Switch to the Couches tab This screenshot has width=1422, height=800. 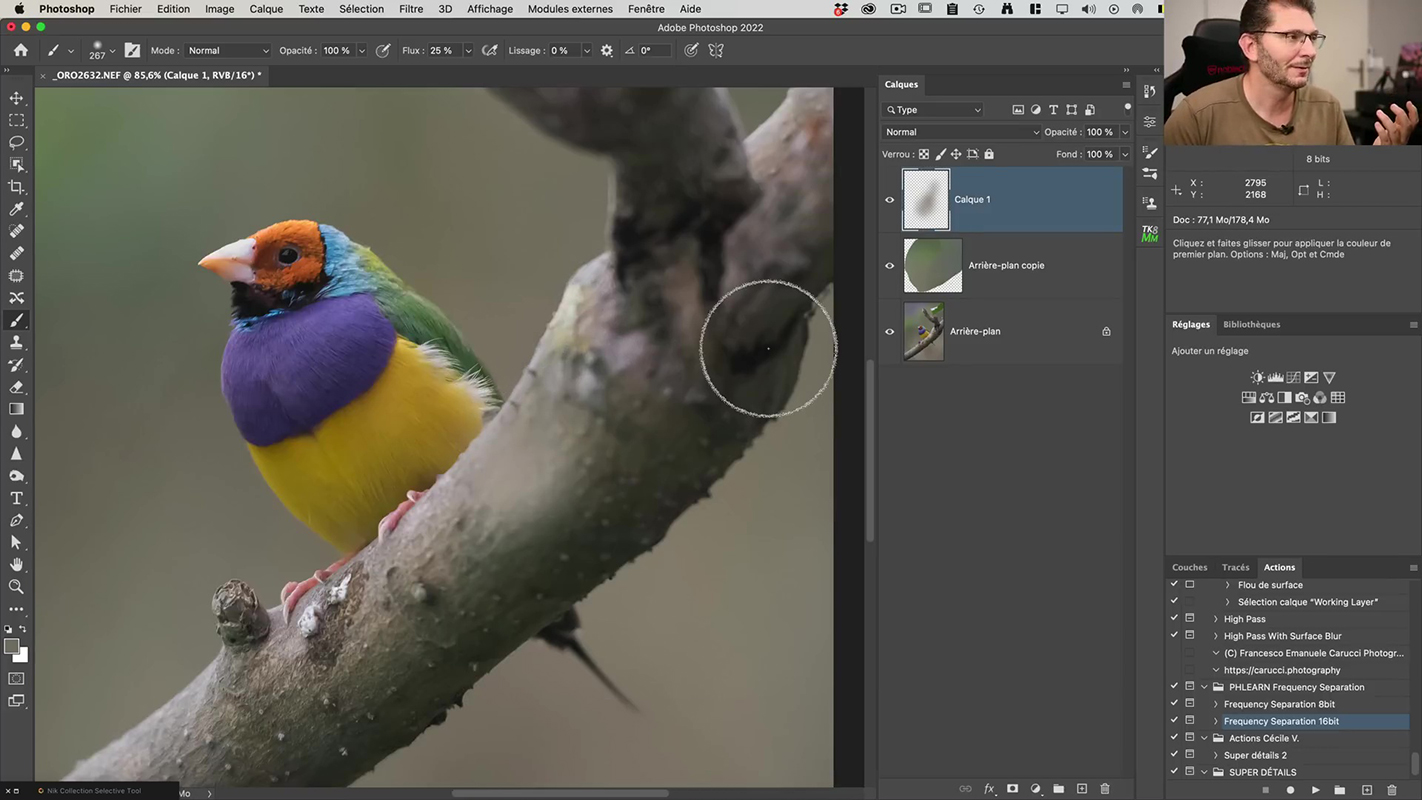[x=1189, y=568]
